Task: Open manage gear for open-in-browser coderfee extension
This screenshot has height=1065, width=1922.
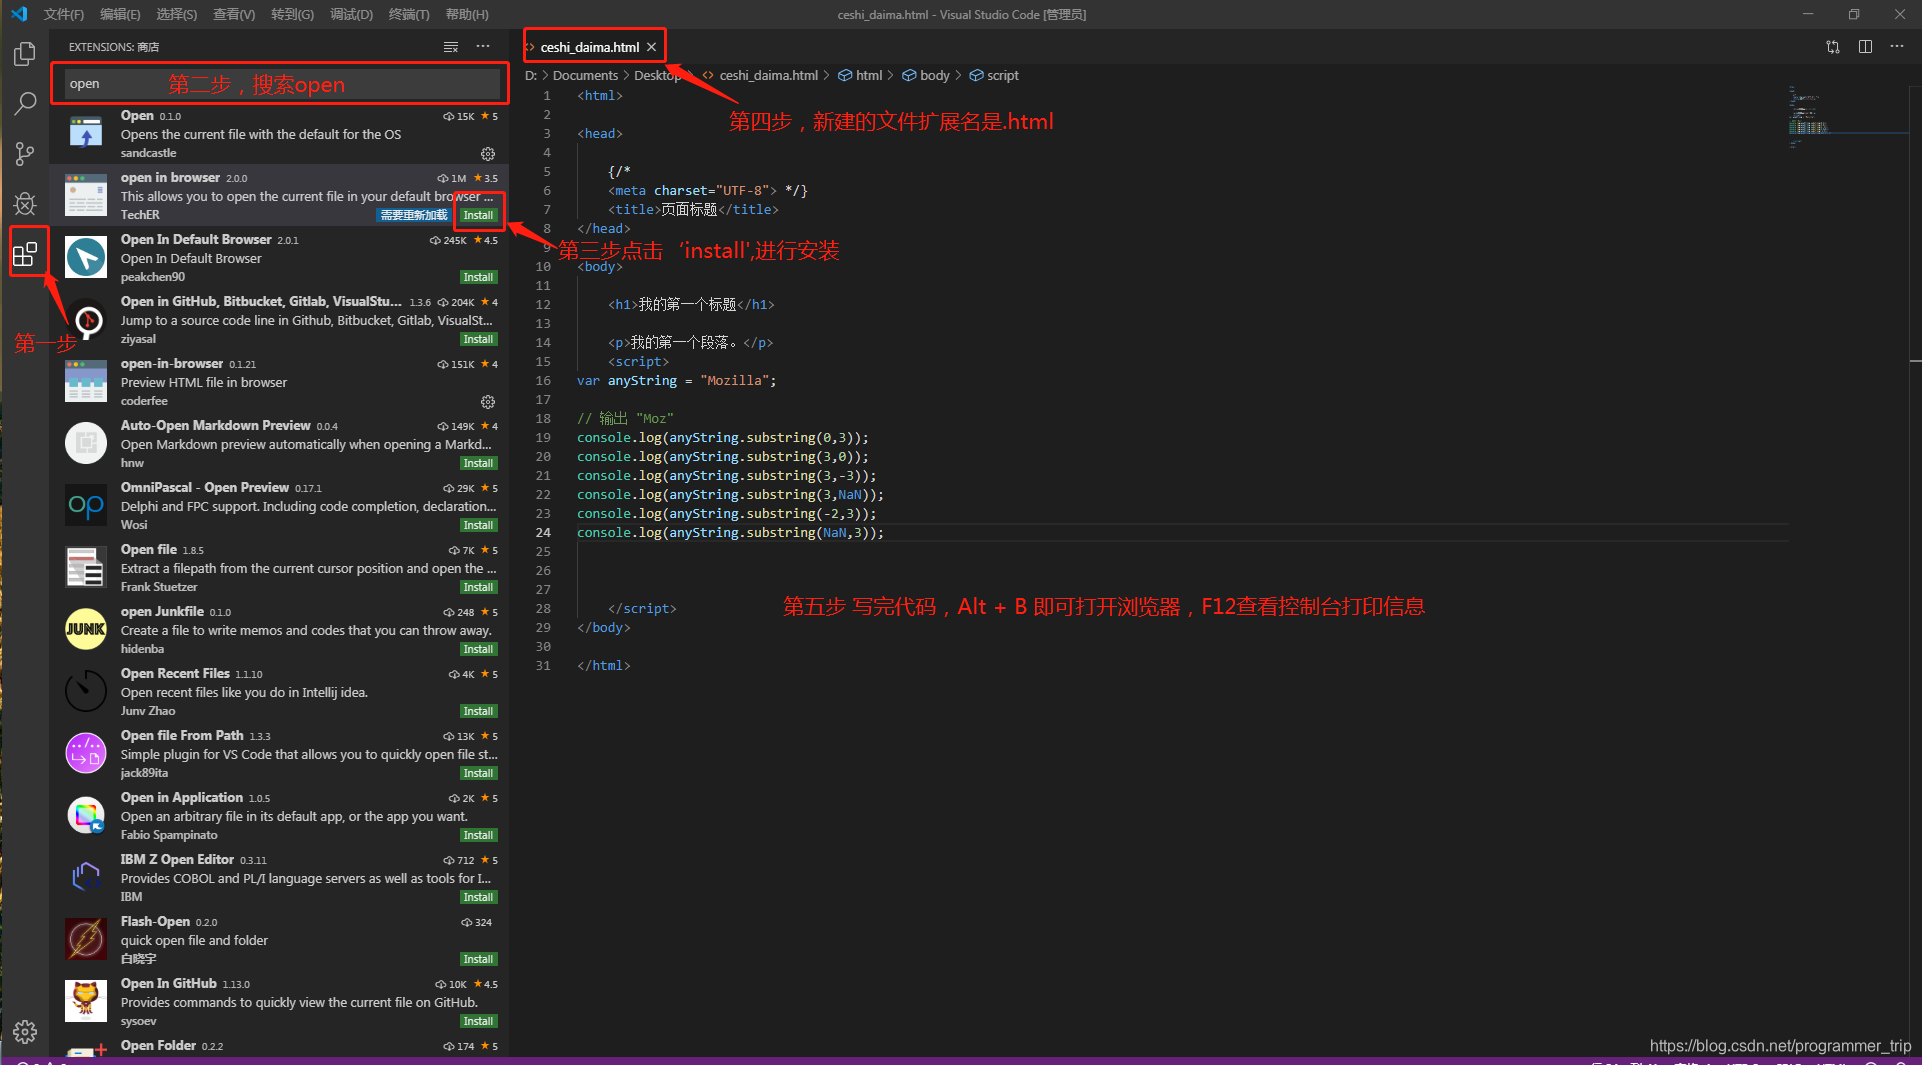Action: click(x=488, y=402)
